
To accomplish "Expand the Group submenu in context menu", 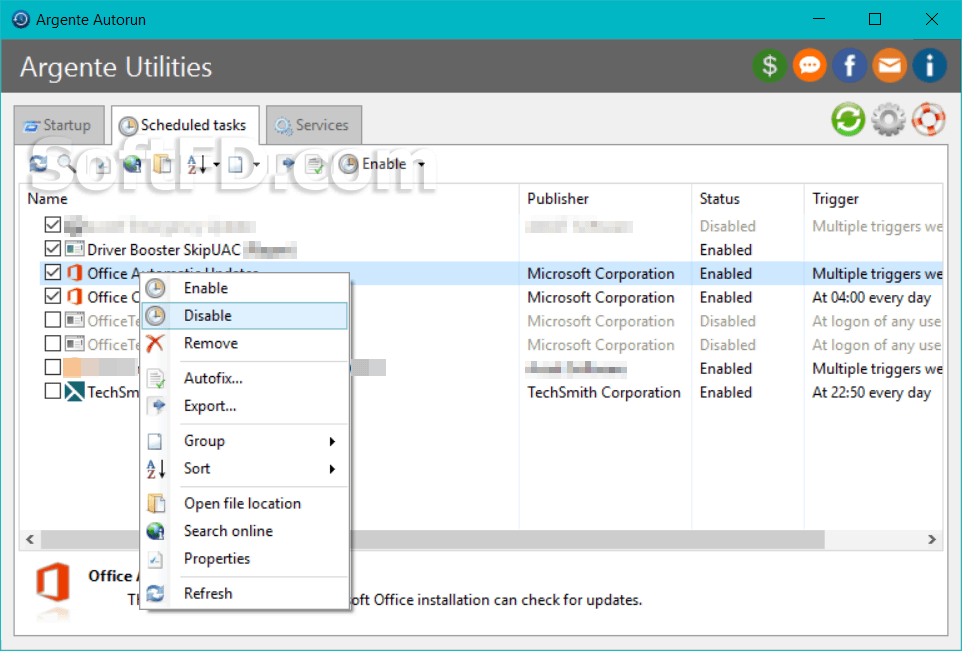I will [332, 441].
